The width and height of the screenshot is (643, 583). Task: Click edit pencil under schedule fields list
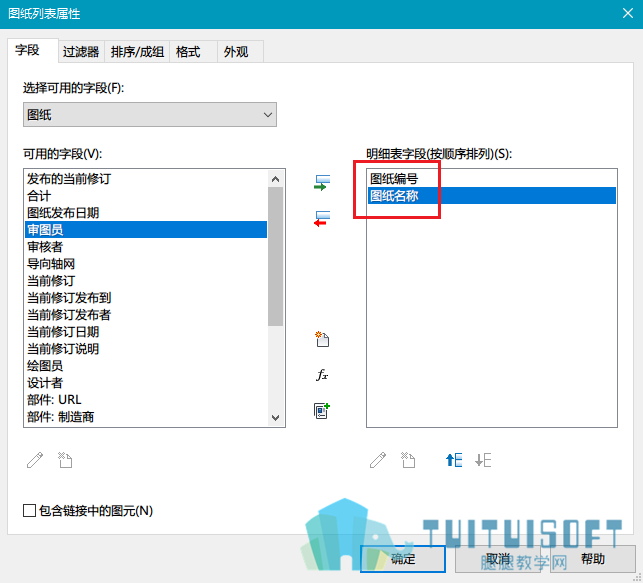(x=378, y=460)
